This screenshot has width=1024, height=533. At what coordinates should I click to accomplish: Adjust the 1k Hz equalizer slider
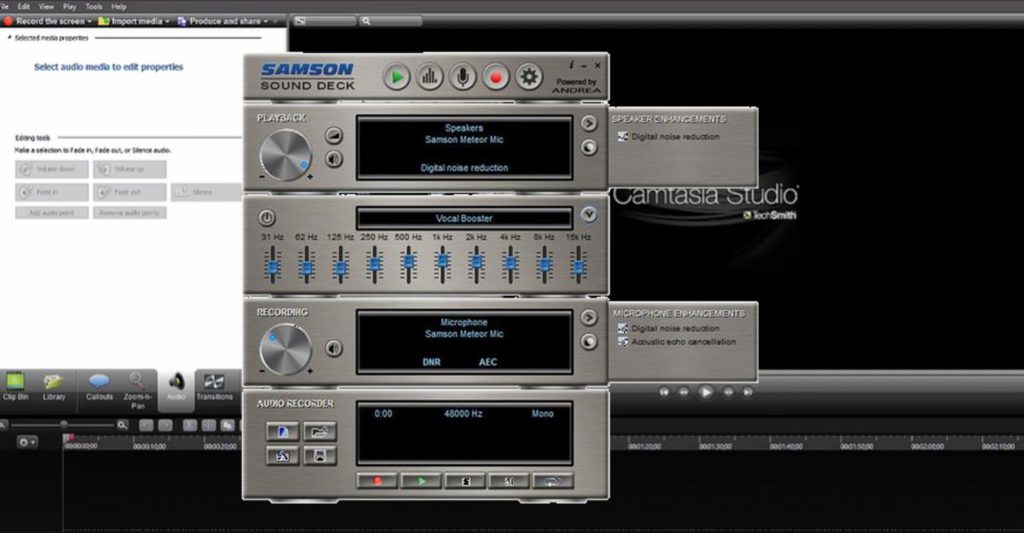[x=442, y=266]
